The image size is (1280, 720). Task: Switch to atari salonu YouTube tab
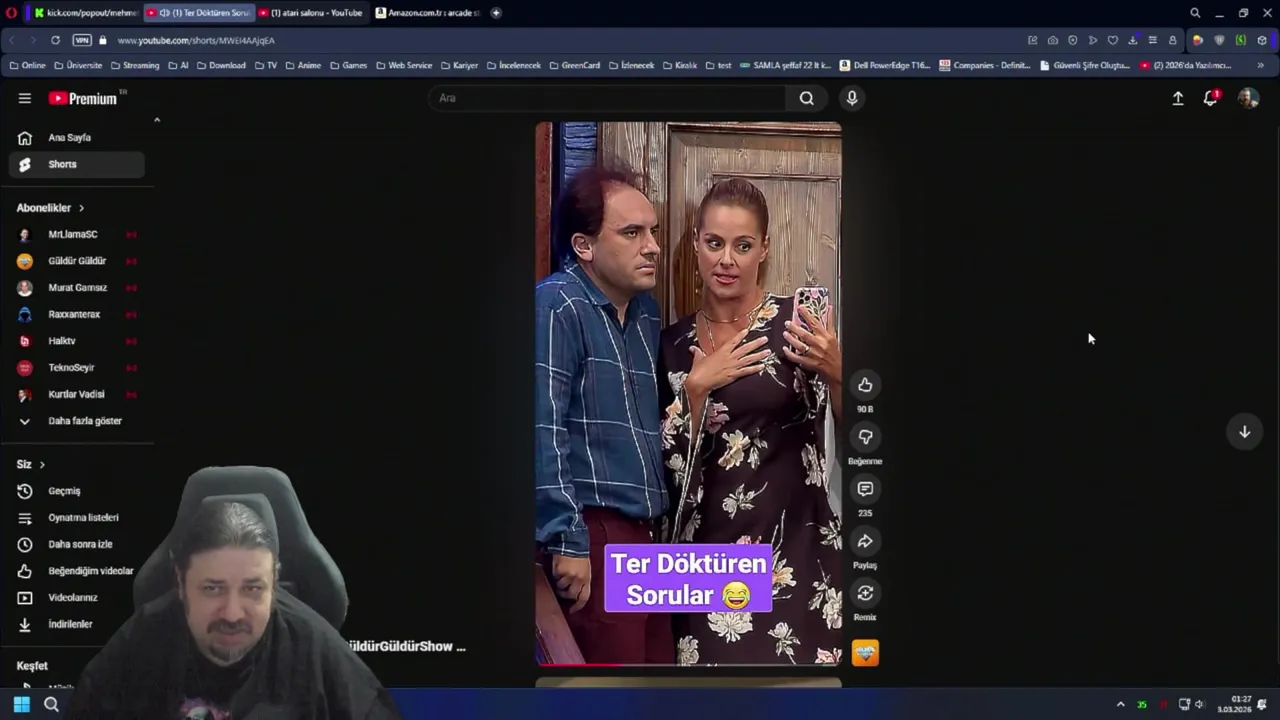tap(312, 13)
